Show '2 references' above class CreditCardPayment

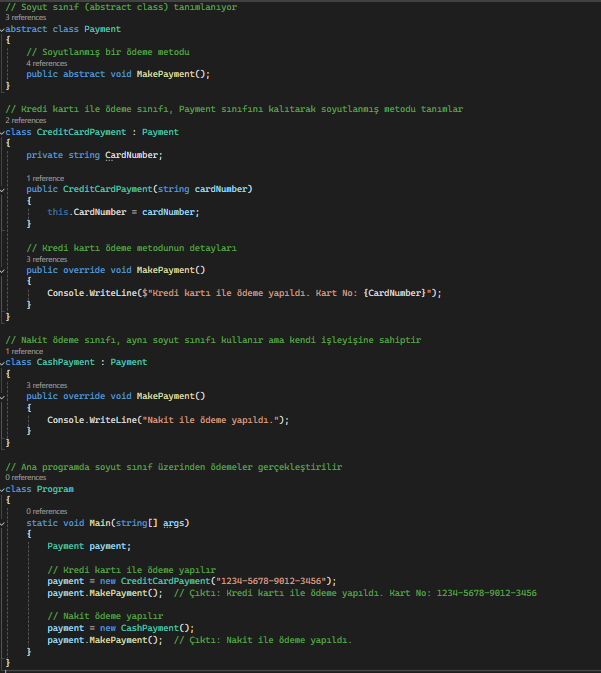25,120
